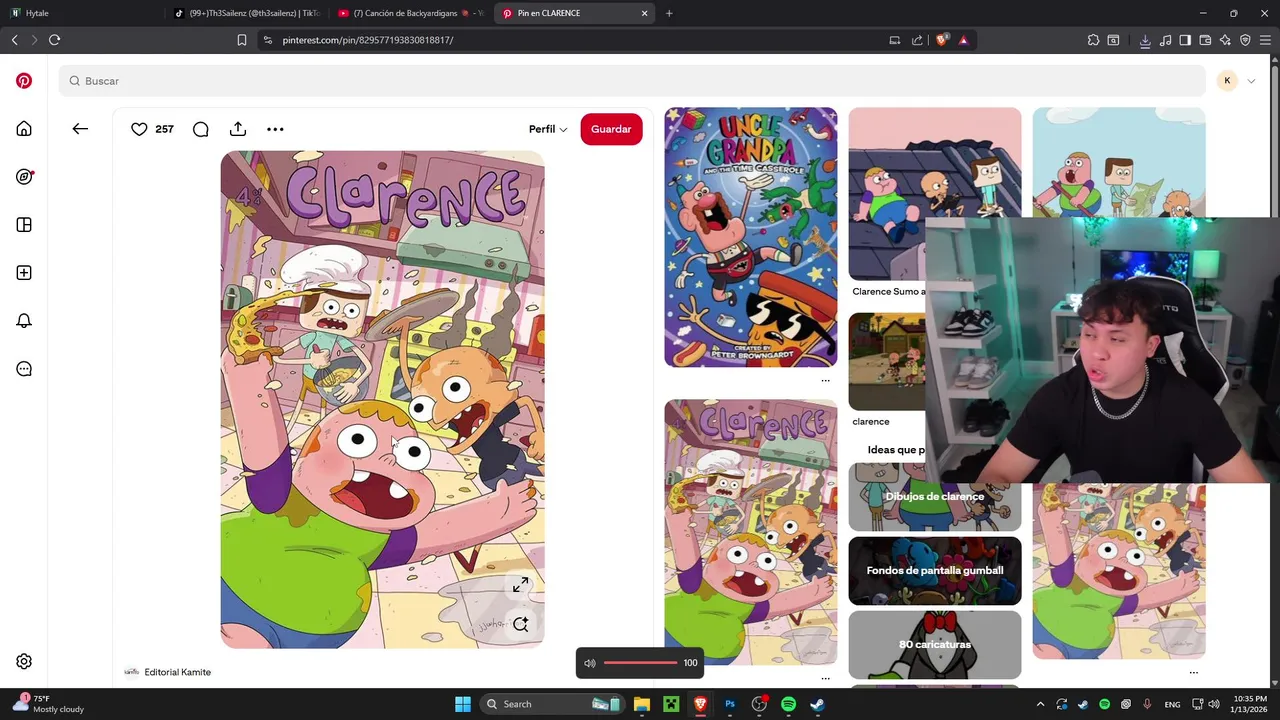Open the messages chat bubble in sidebar
The height and width of the screenshot is (720, 1280).
[24, 369]
